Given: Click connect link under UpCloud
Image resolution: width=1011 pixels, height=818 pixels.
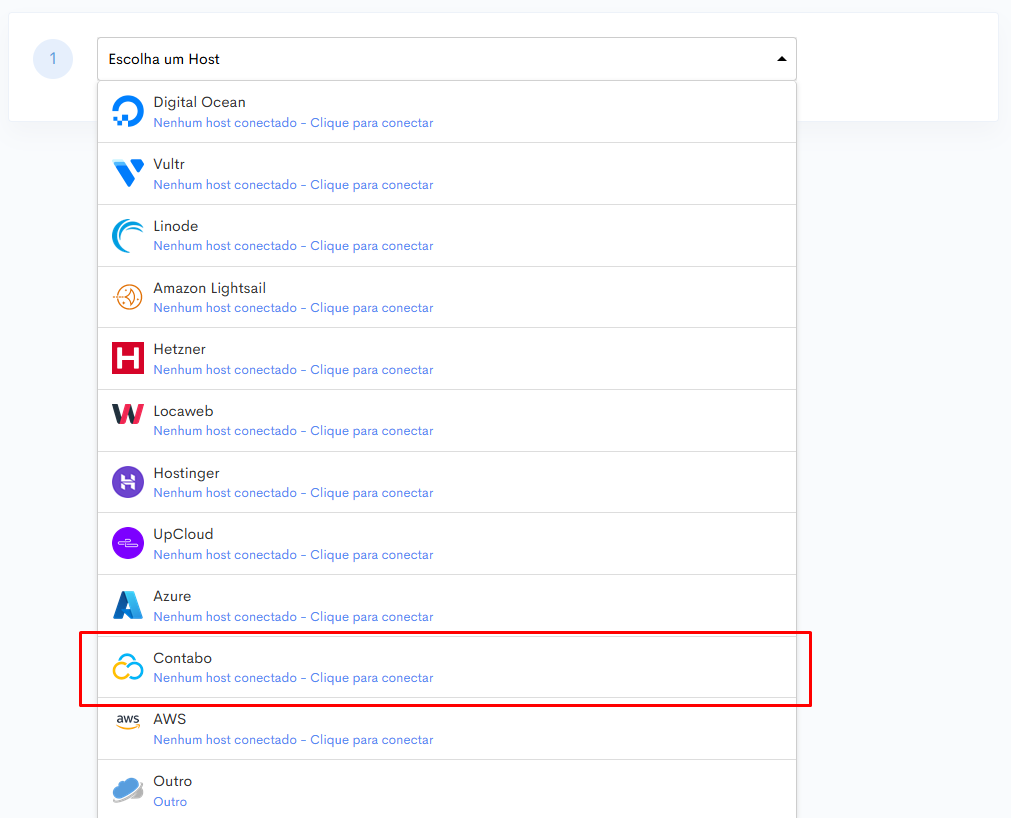Looking at the screenshot, I should [x=293, y=554].
